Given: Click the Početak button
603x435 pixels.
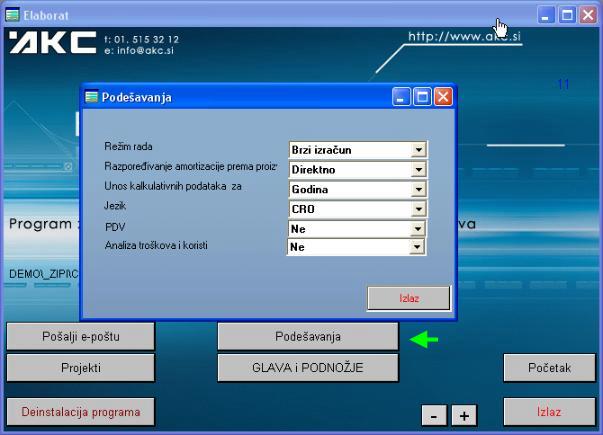Looking at the screenshot, I should click(549, 368).
